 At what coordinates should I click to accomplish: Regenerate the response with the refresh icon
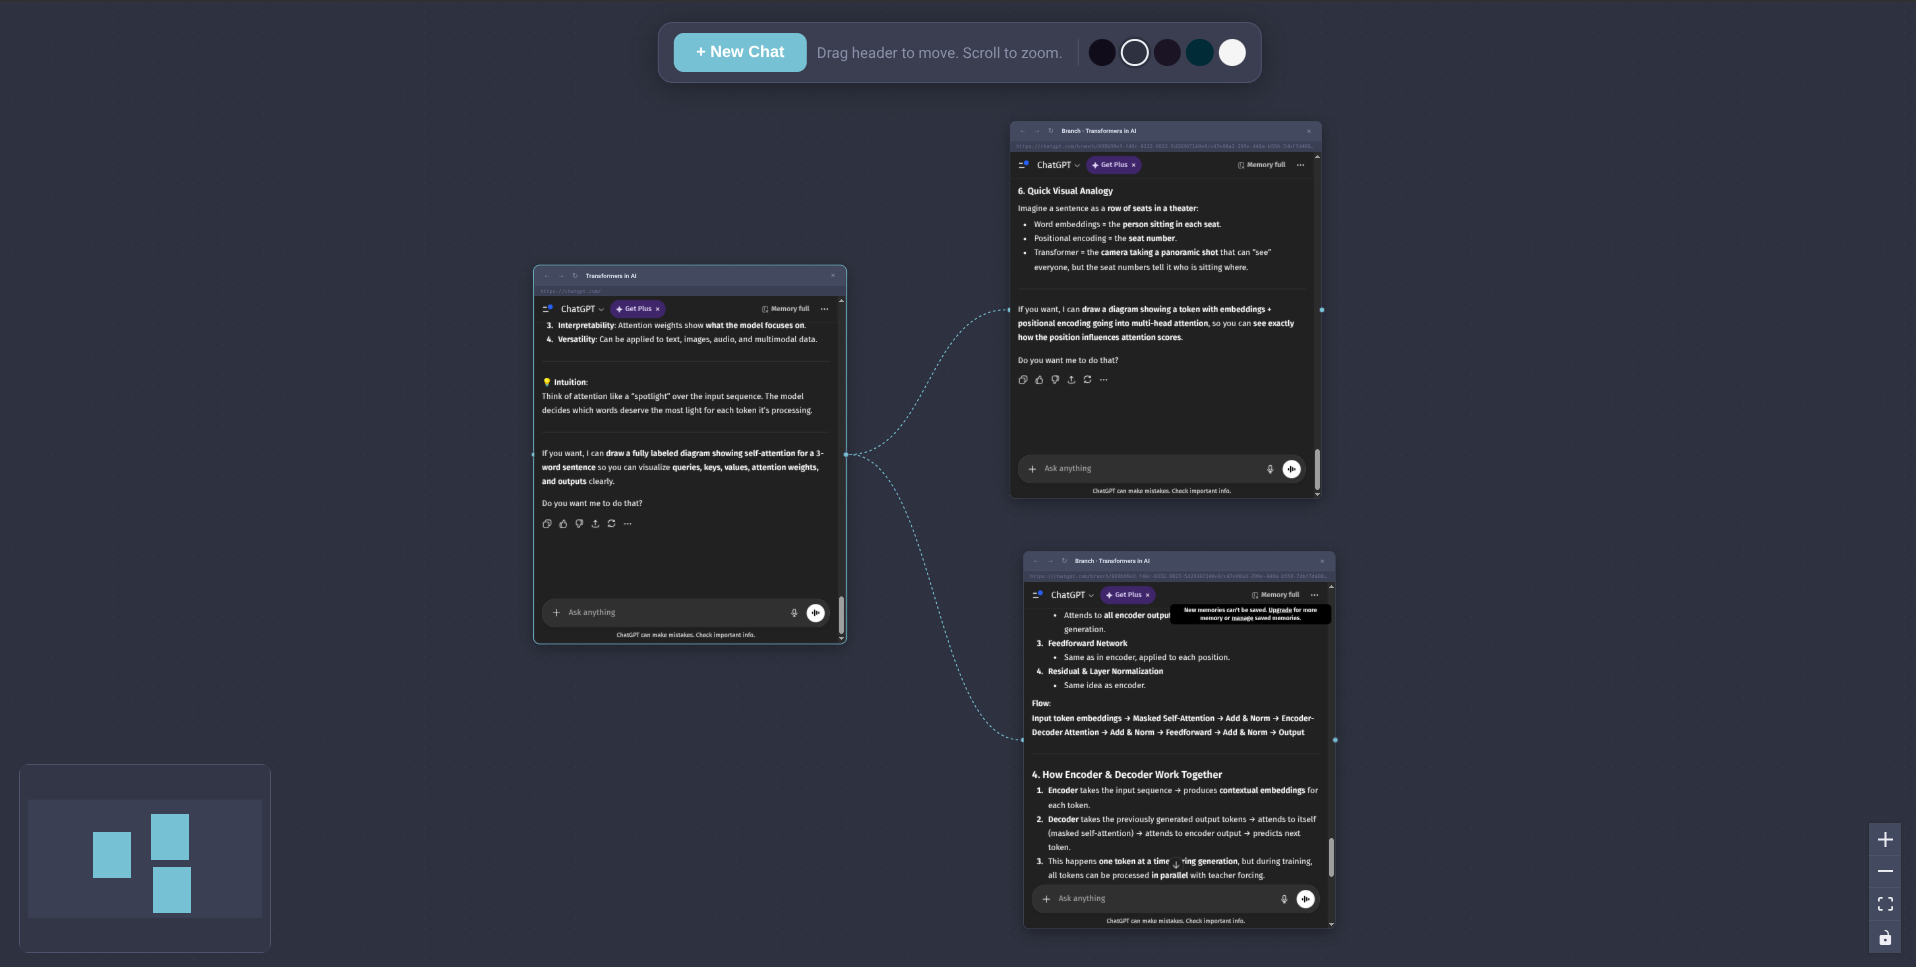coord(612,524)
